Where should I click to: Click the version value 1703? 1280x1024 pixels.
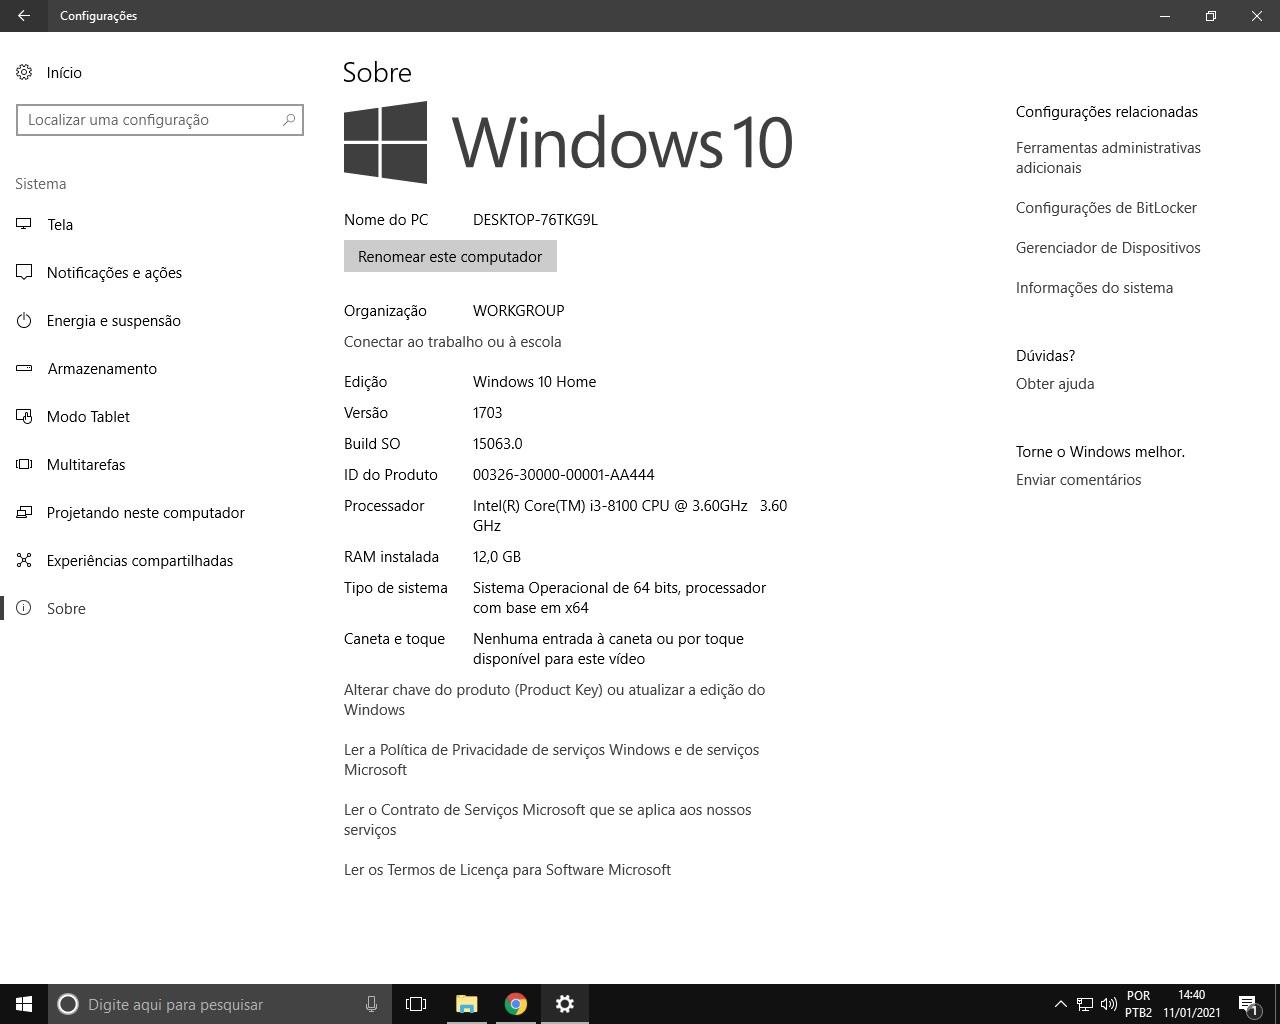click(487, 413)
